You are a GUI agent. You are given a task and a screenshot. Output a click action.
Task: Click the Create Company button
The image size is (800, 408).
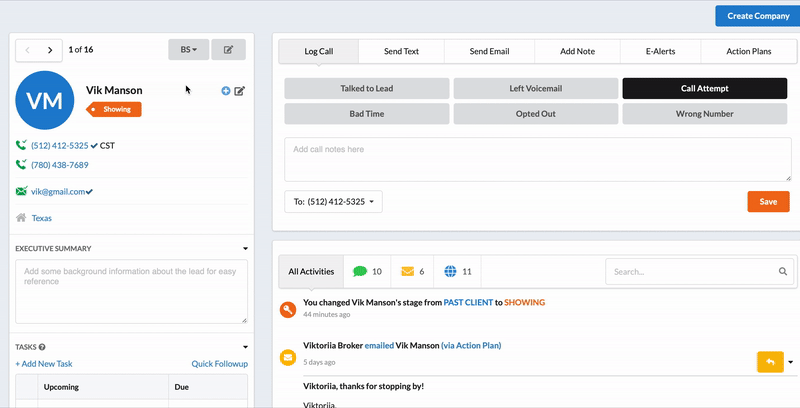click(757, 16)
